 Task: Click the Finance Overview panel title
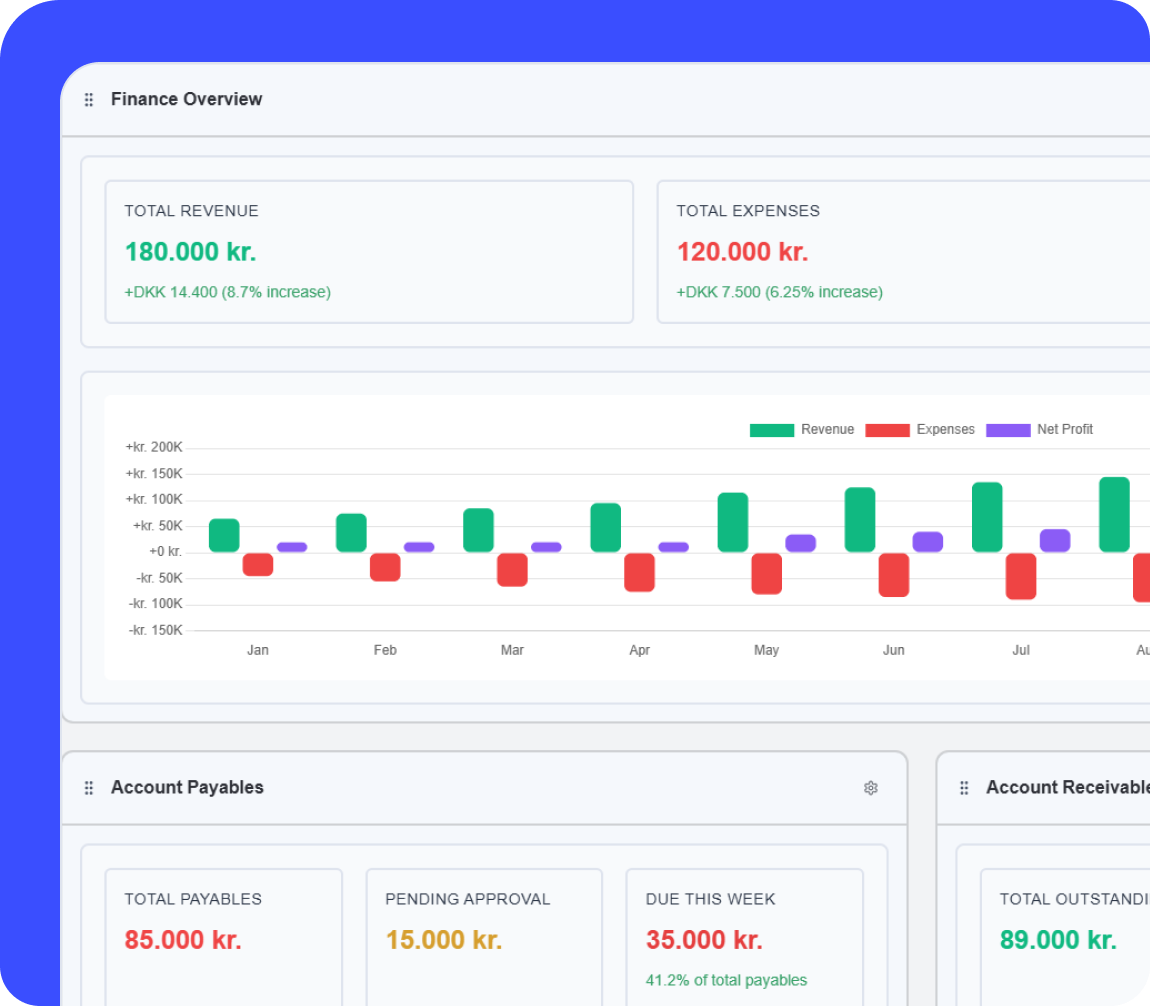click(x=186, y=99)
